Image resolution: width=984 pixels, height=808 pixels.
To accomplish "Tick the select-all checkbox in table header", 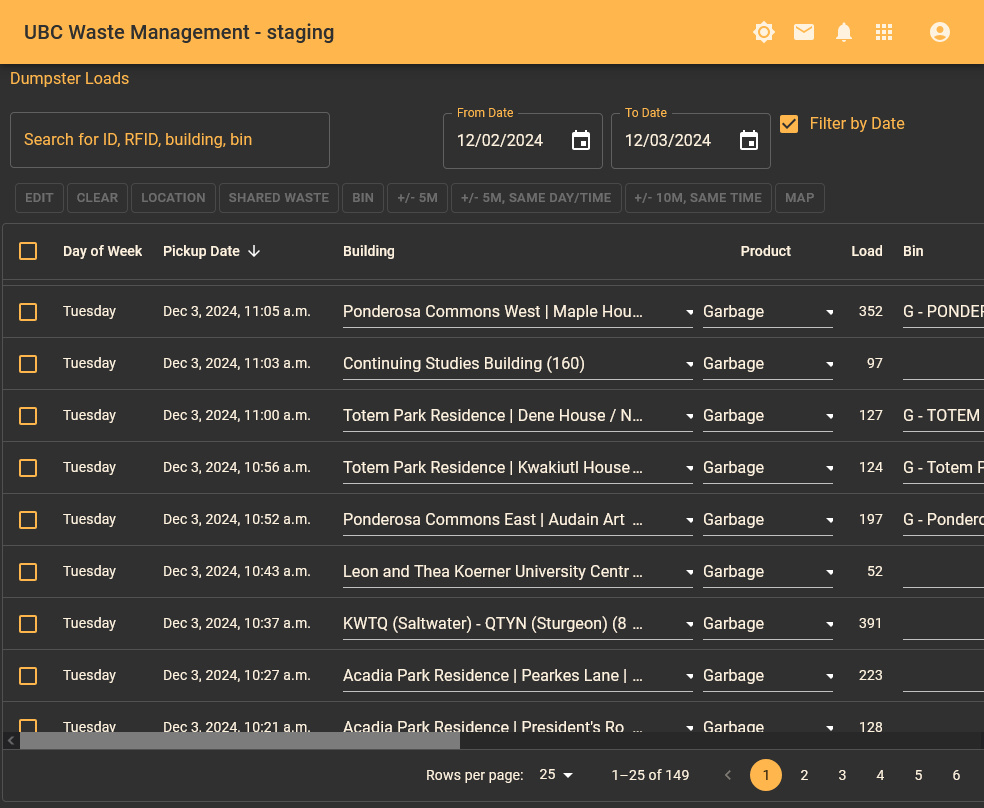I will tap(28, 251).
